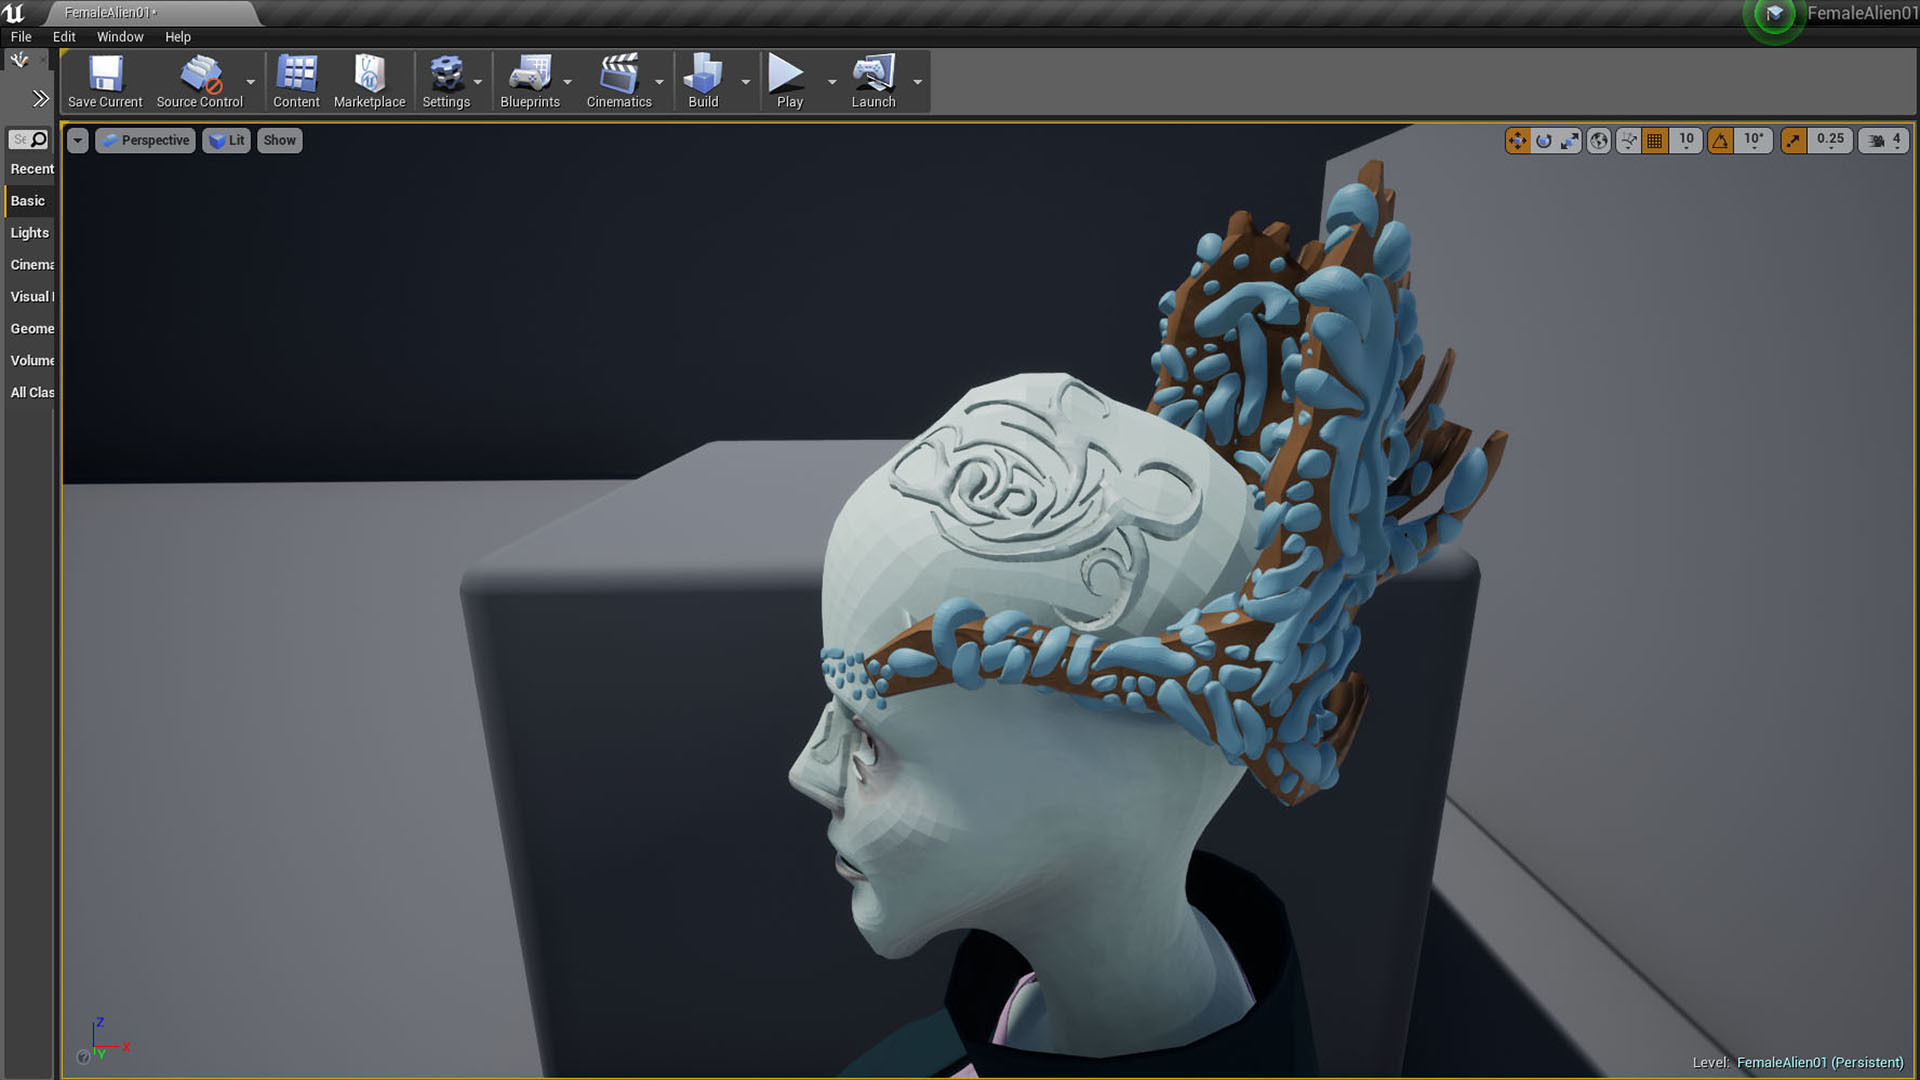Toggle grid snapping on or off

(x=1655, y=141)
